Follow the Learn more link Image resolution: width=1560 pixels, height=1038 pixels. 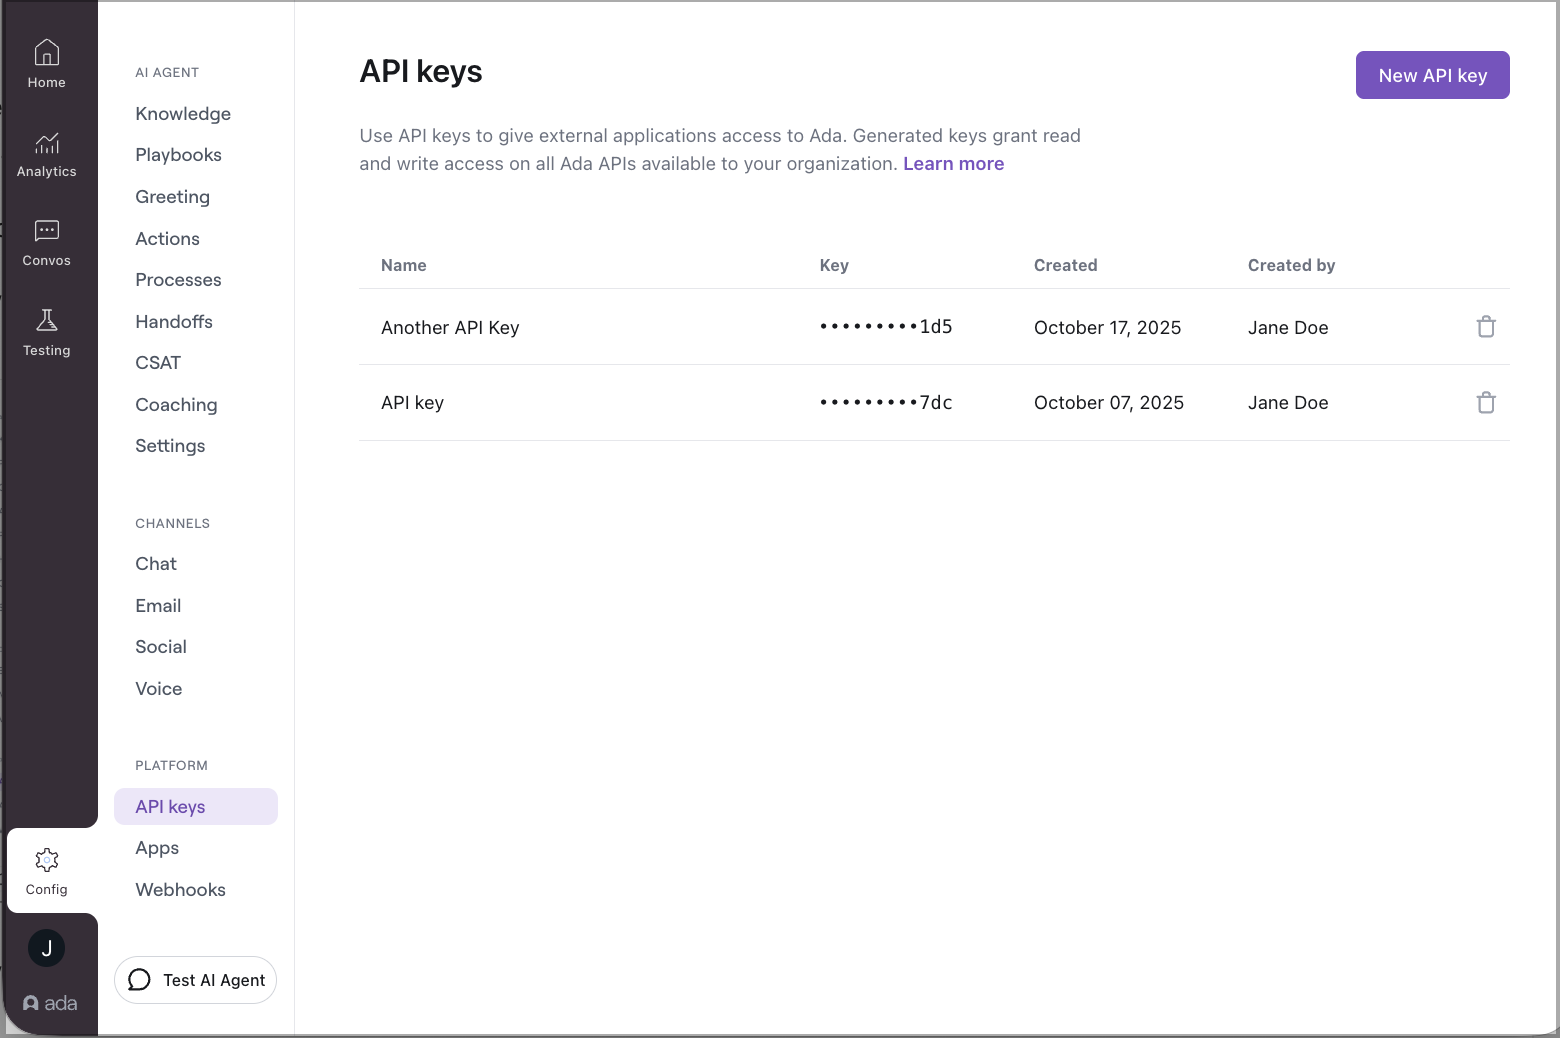pyautogui.click(x=953, y=164)
